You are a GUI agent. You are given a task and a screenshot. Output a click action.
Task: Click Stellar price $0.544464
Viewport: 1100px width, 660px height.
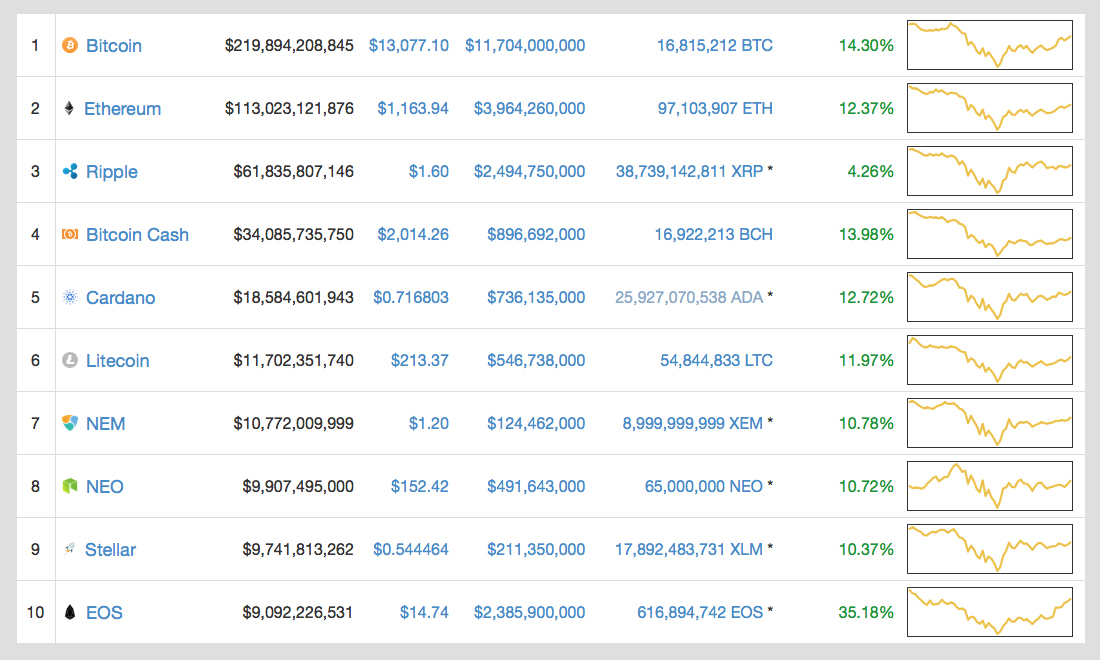(411, 549)
